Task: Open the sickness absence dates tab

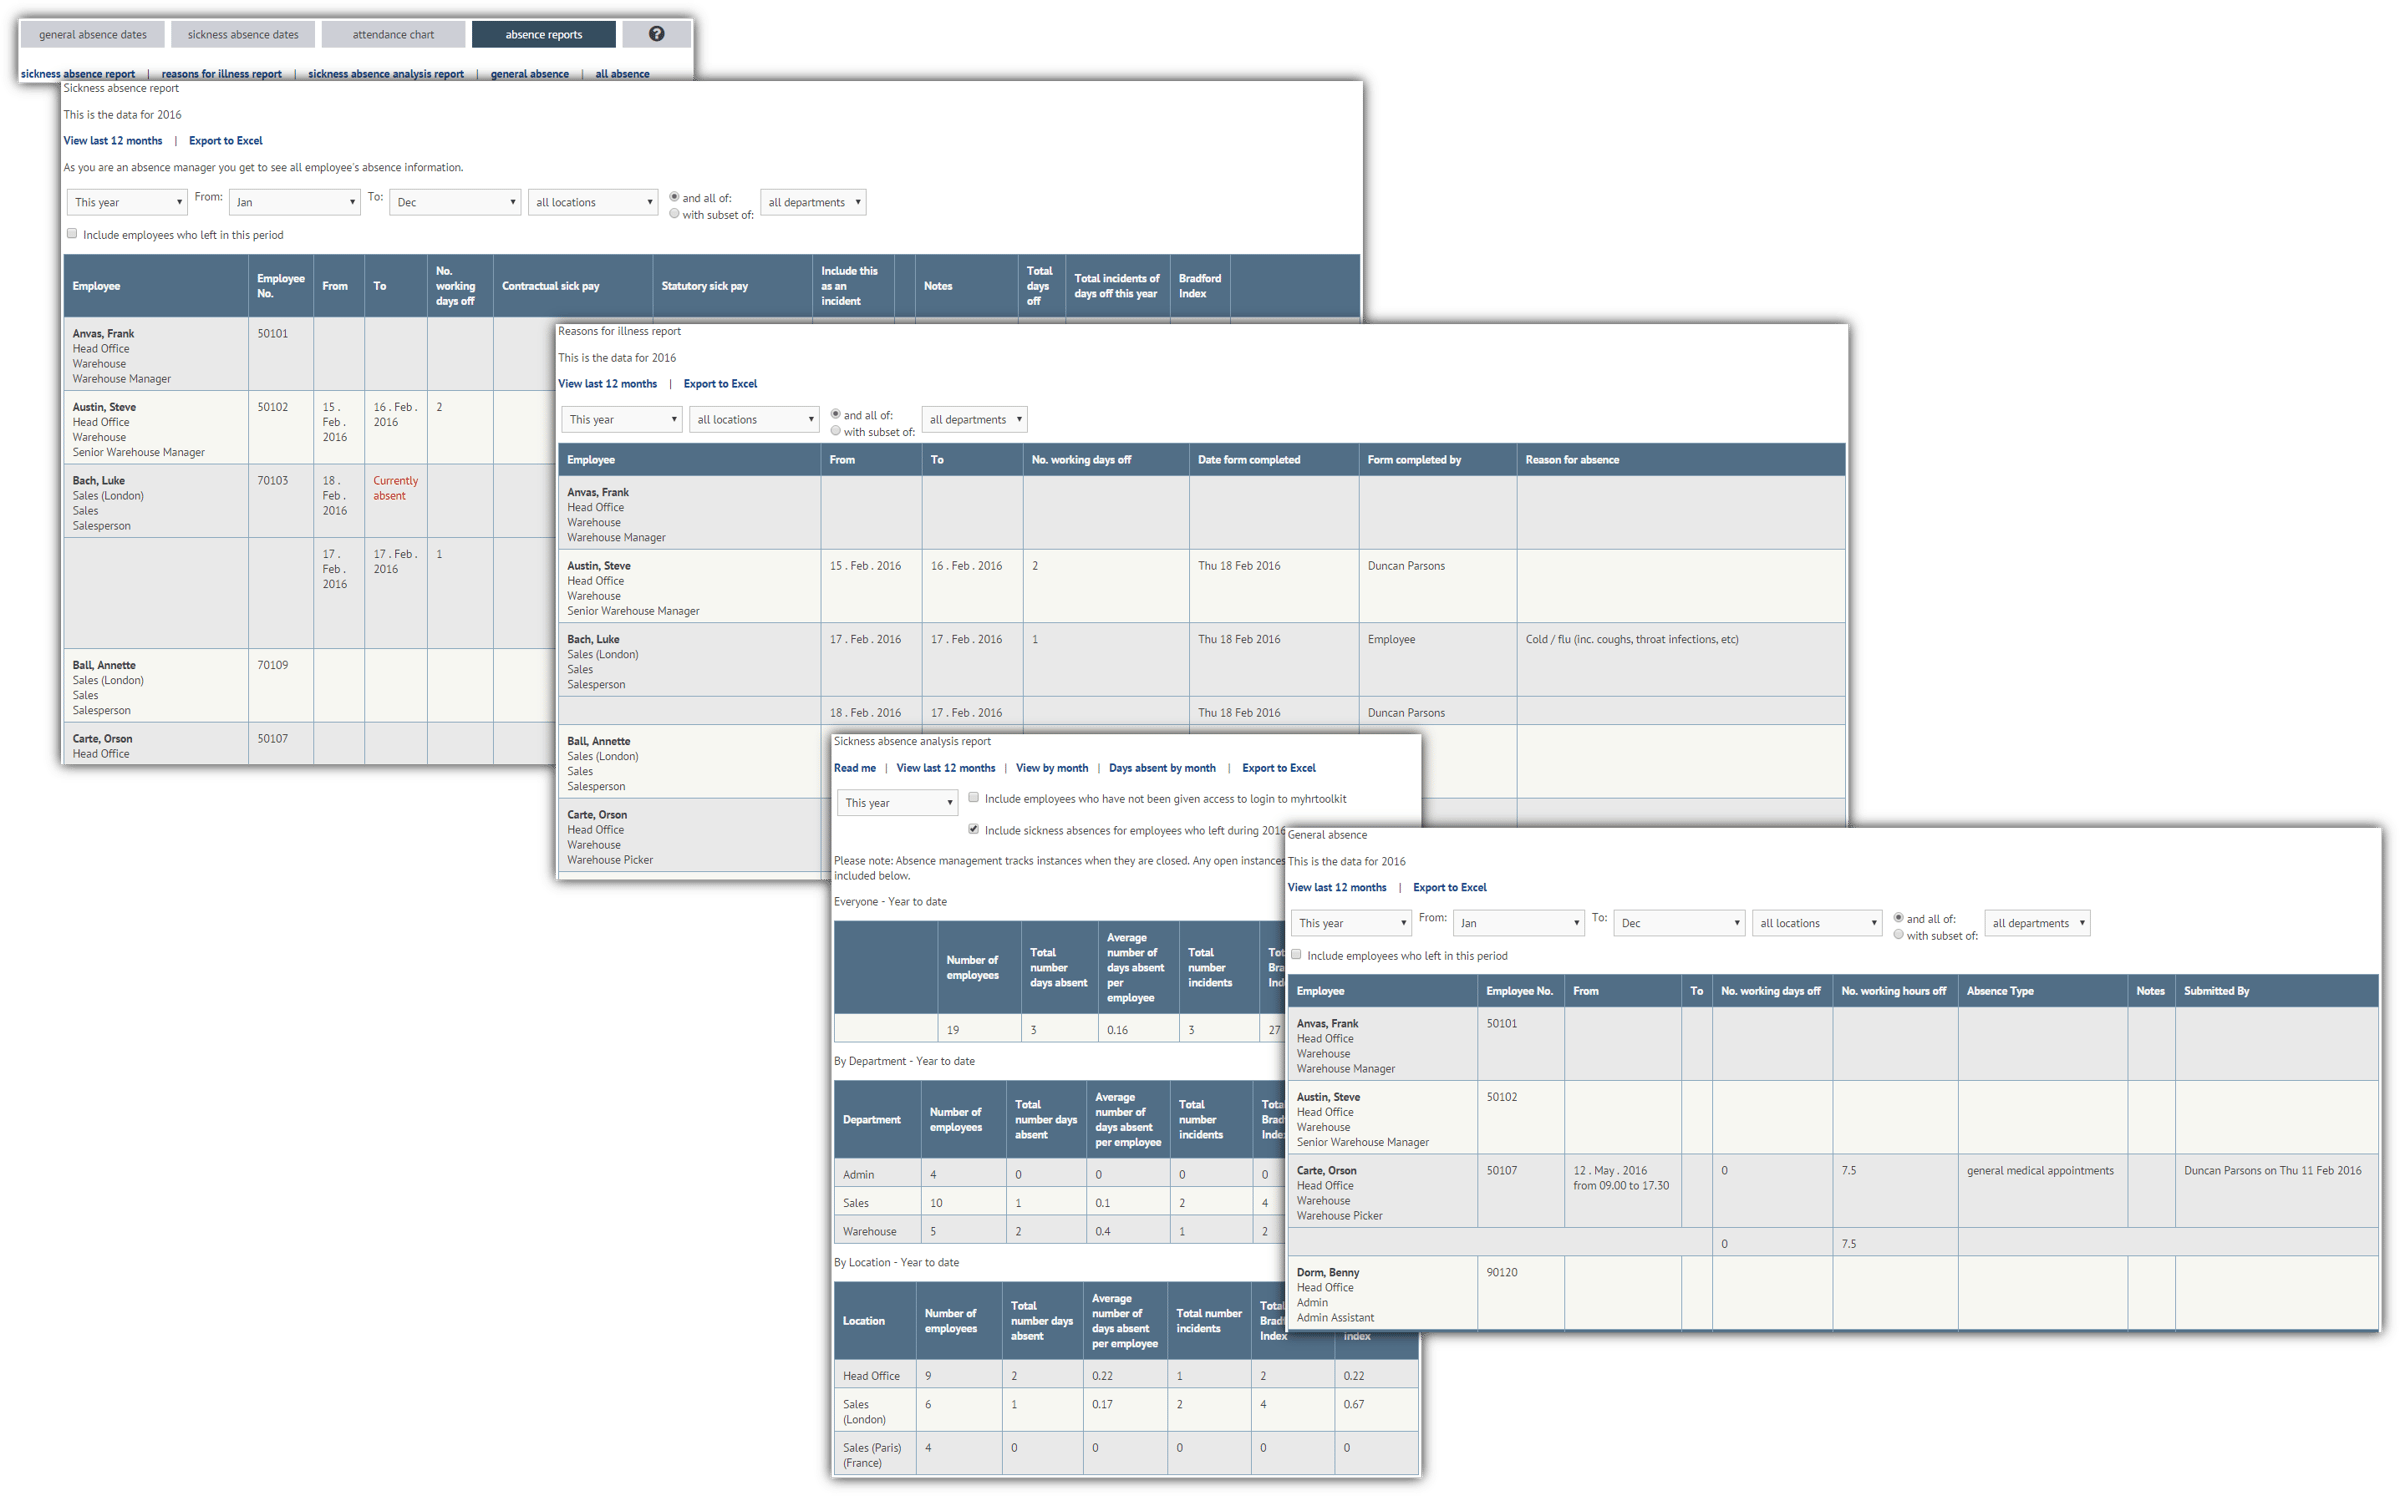Action: click(x=243, y=33)
